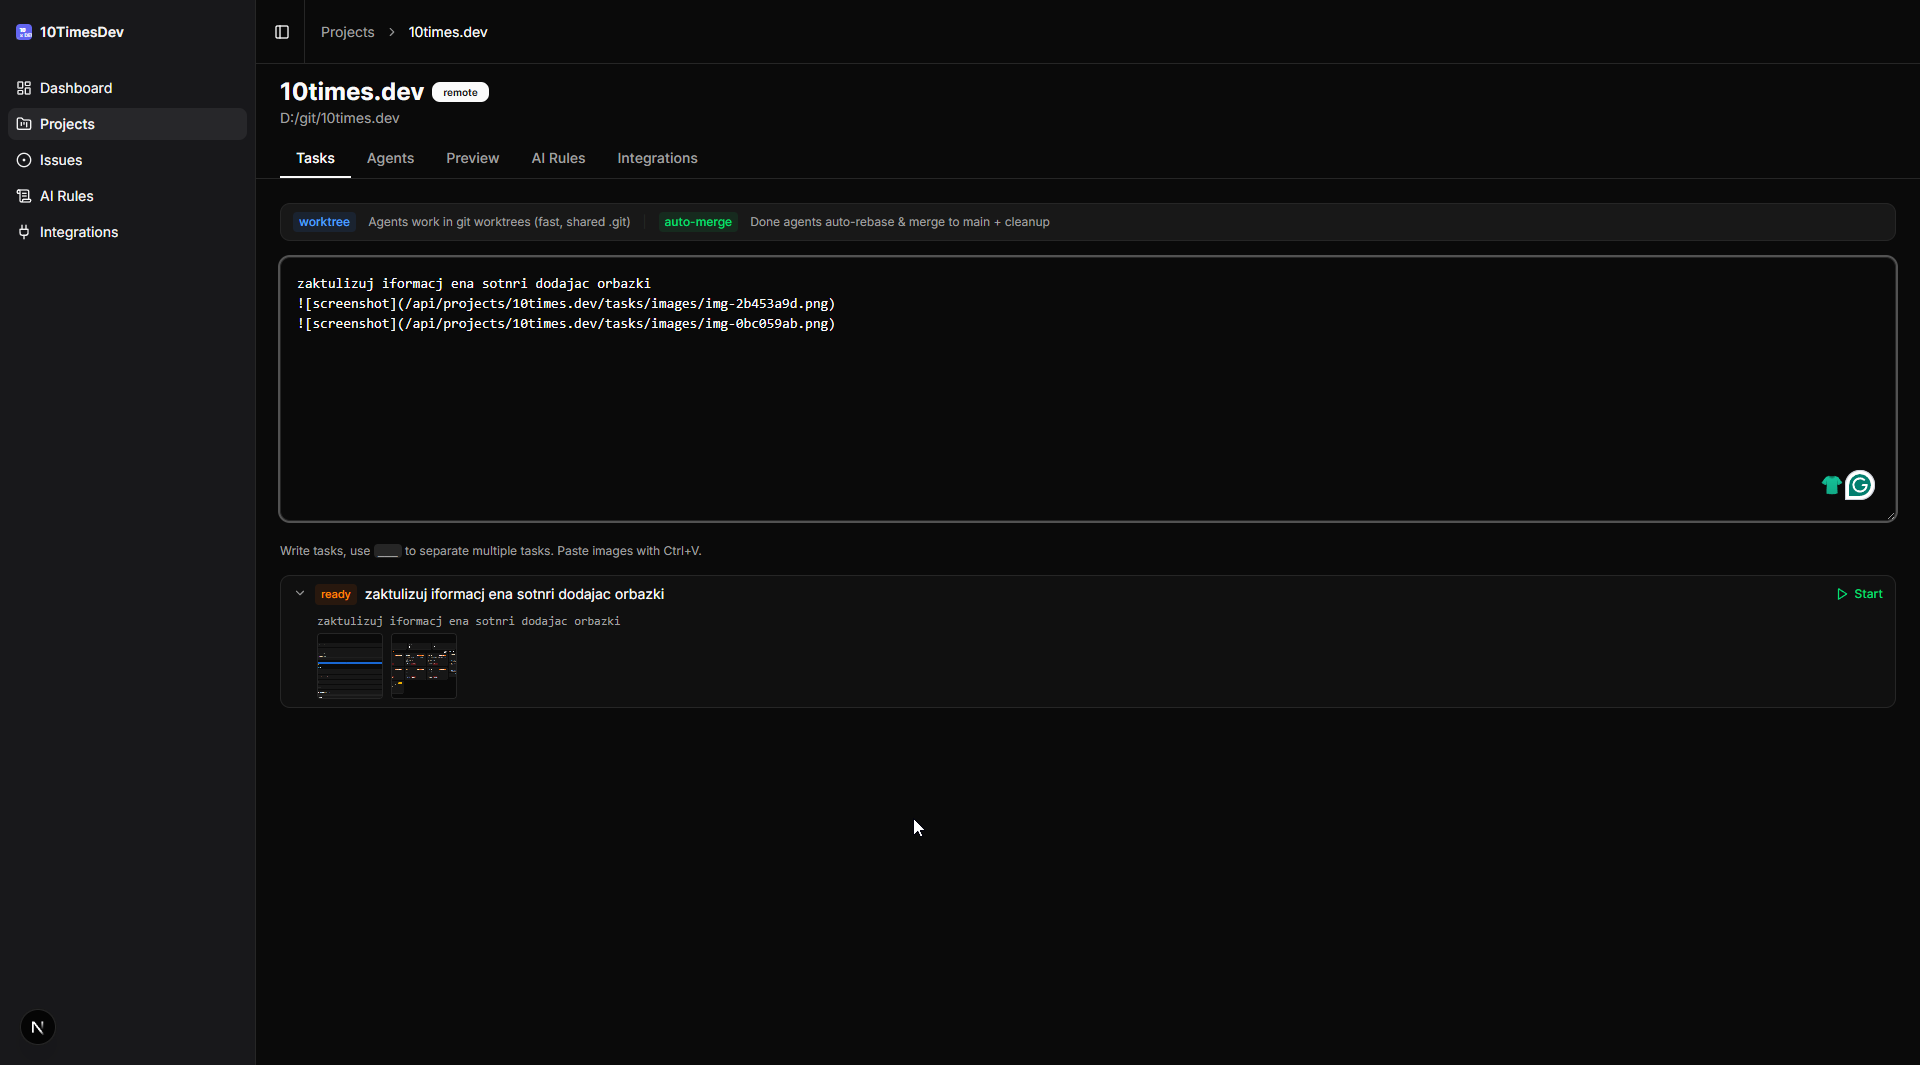The height and width of the screenshot is (1065, 1920).
Task: Toggle the worktree mode badge
Action: pos(324,222)
